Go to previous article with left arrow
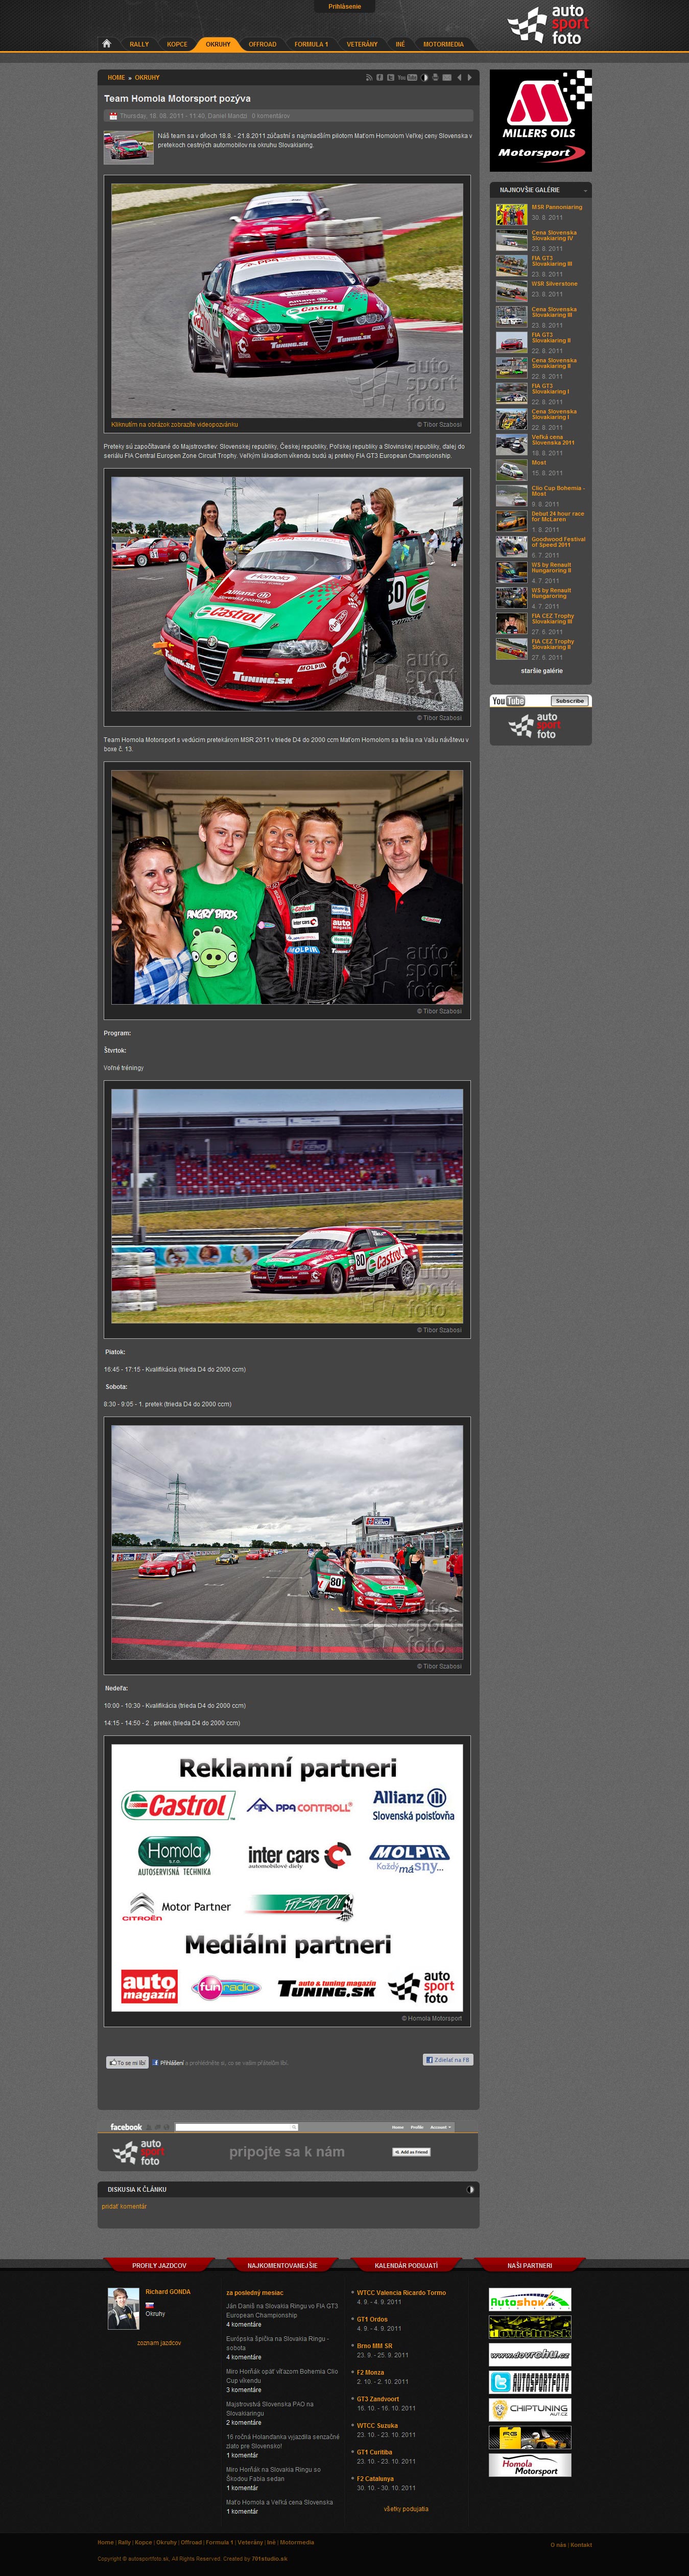This screenshot has height=2576, width=689. [459, 77]
